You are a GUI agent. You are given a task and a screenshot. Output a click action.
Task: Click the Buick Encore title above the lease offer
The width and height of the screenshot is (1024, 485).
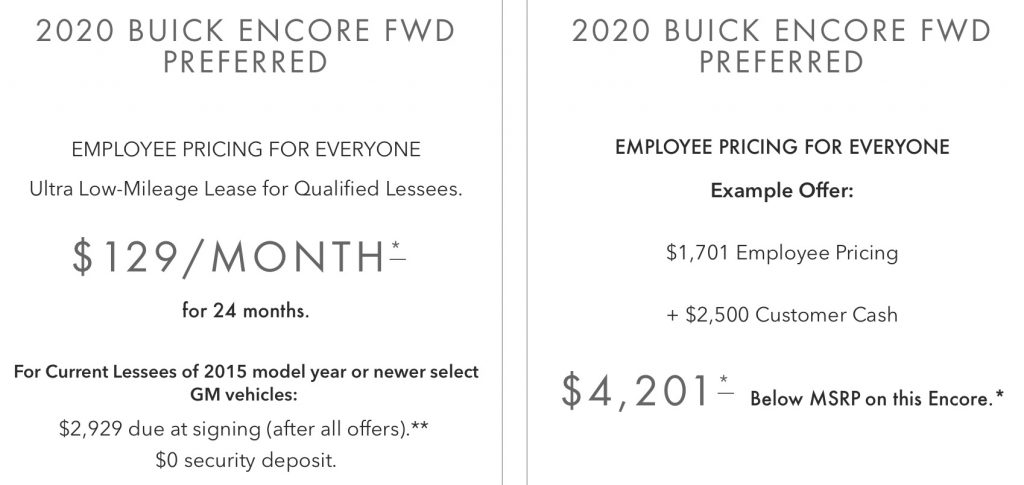tap(246, 46)
